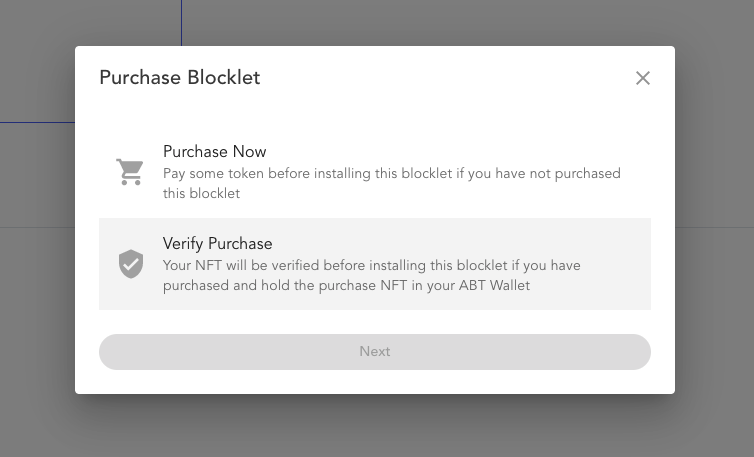The height and width of the screenshot is (457, 754).
Task: Close the Purchase Blocklet dialog
Action: tap(643, 78)
